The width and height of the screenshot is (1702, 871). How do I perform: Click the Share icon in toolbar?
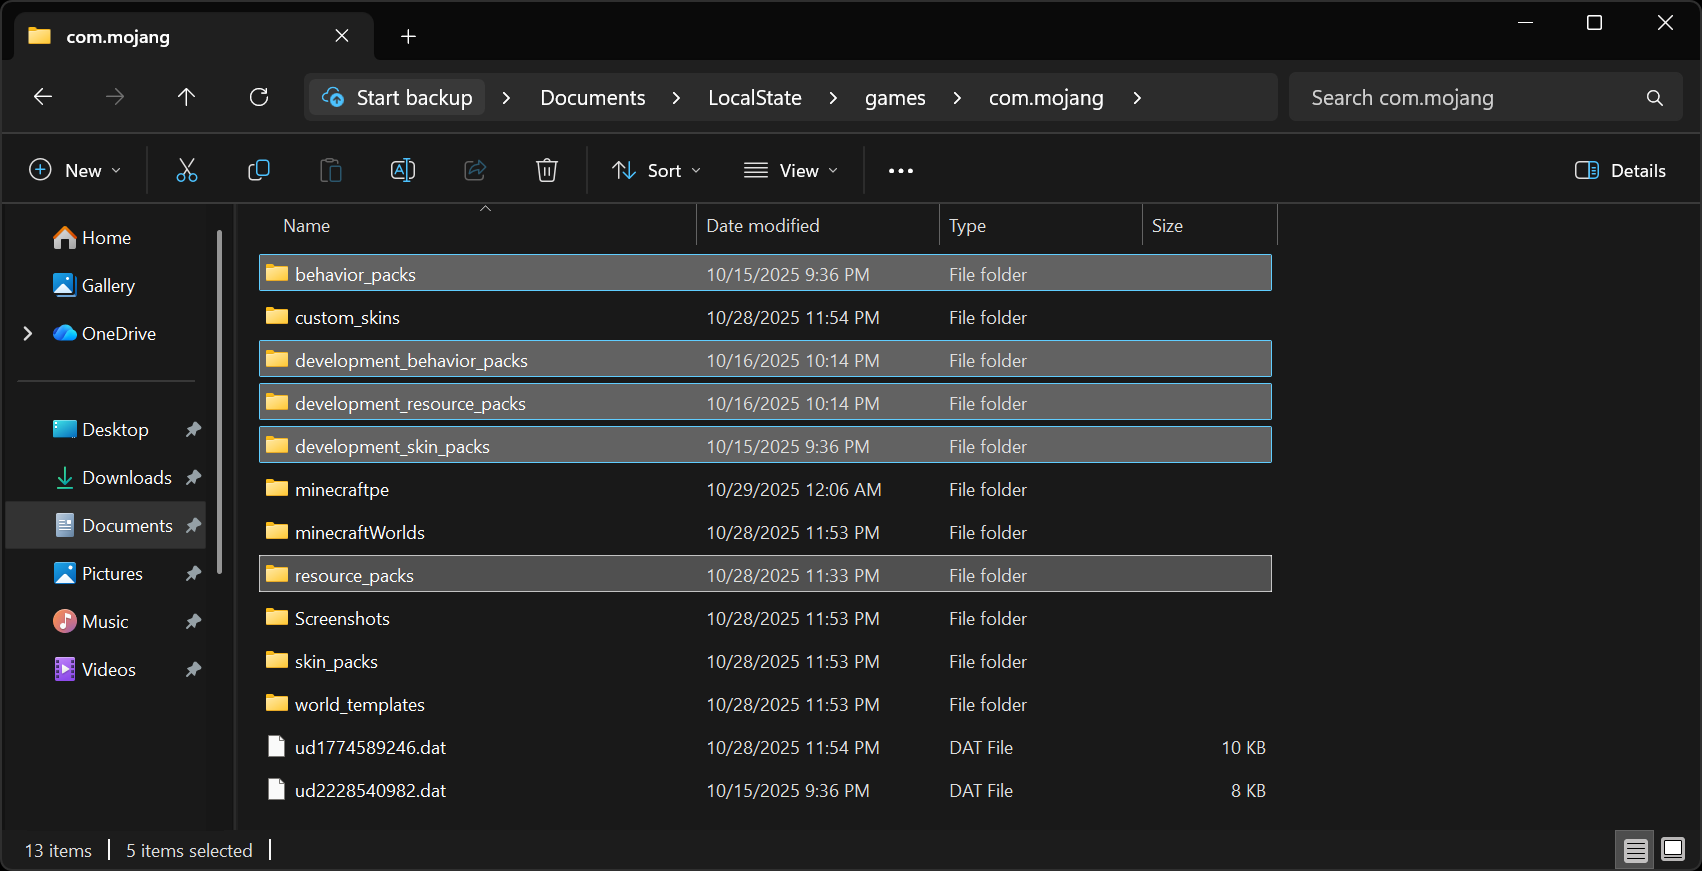click(475, 170)
